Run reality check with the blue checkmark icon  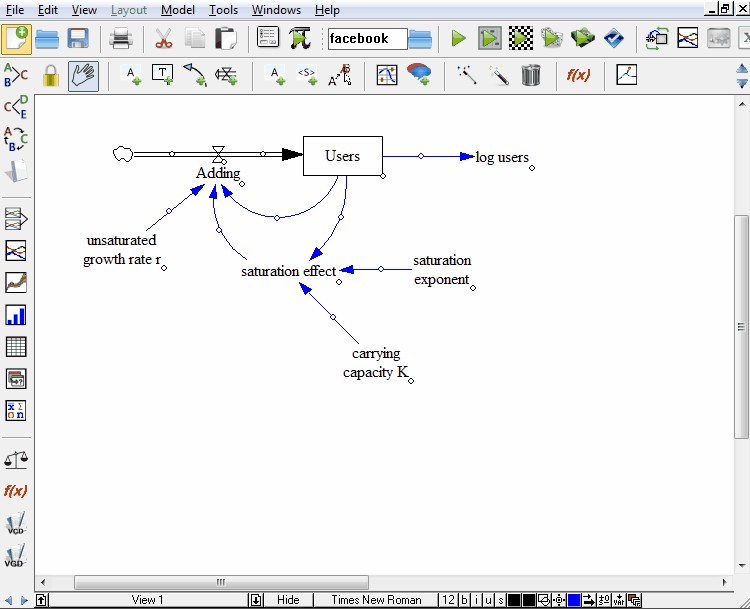(x=614, y=38)
